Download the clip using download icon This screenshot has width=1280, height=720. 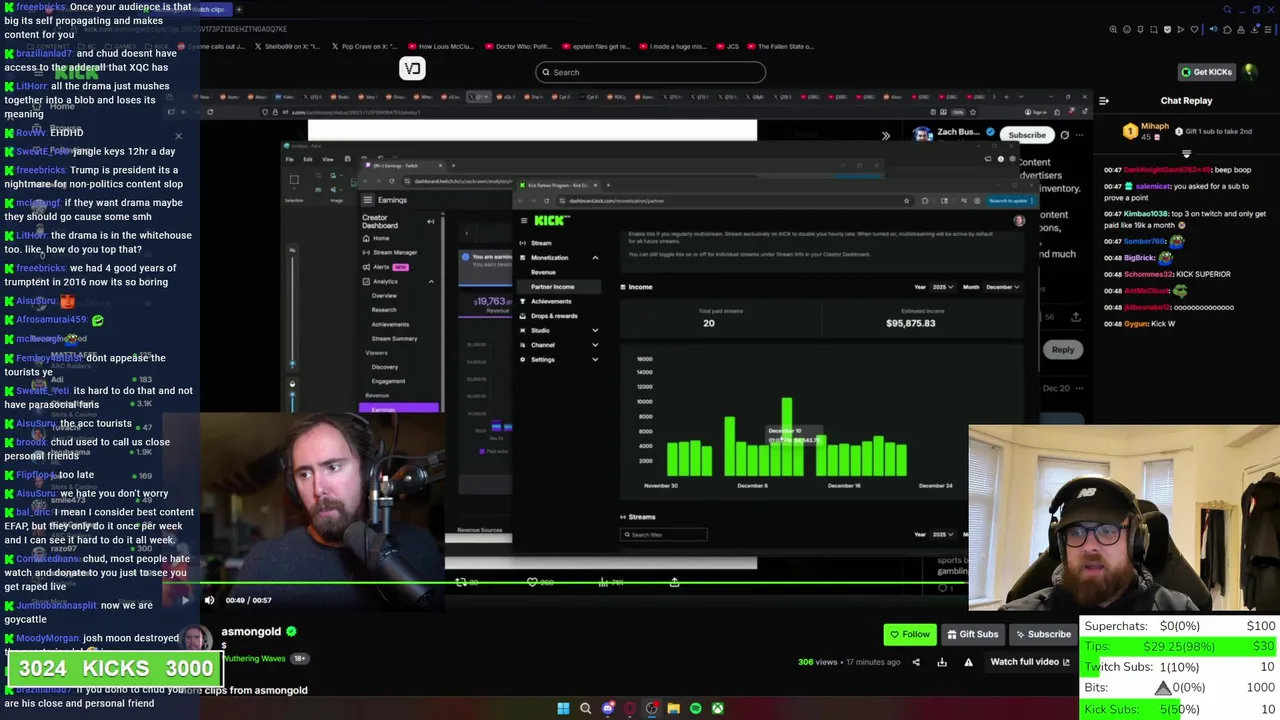(942, 662)
